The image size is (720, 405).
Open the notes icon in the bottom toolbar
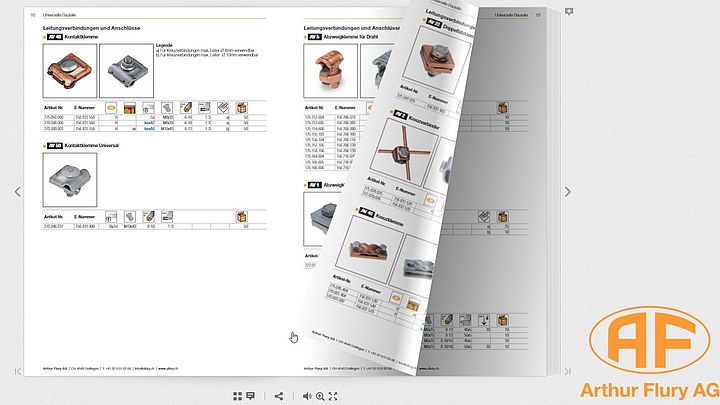tap(250, 396)
